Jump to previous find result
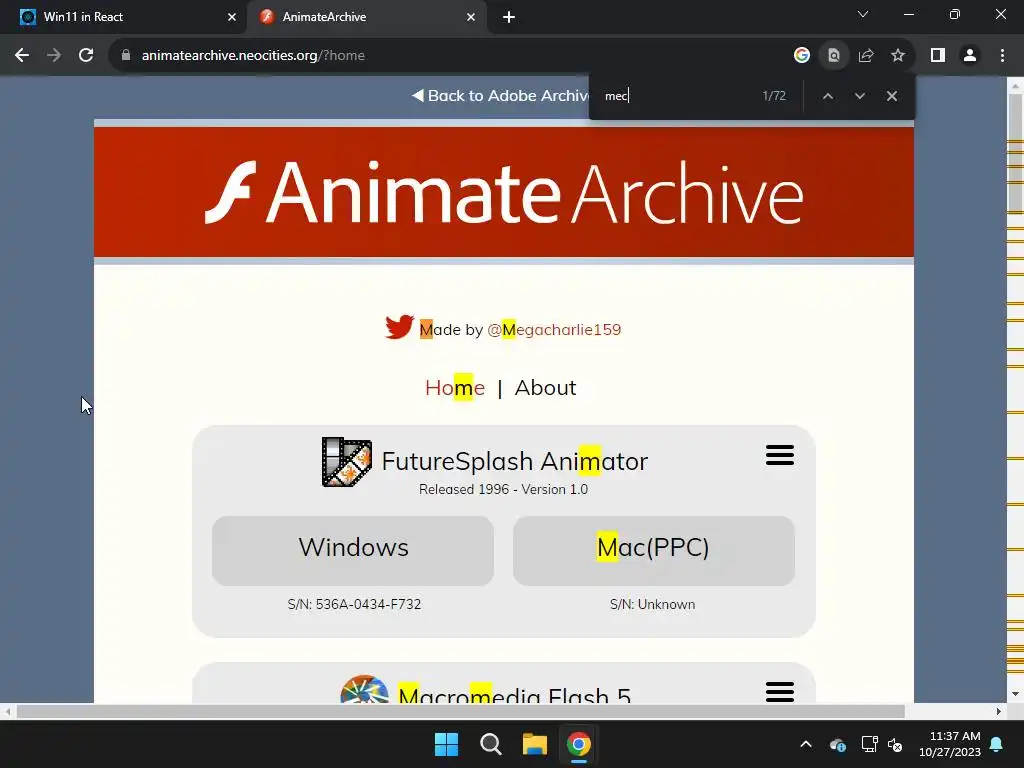This screenshot has width=1024, height=768. 827,96
